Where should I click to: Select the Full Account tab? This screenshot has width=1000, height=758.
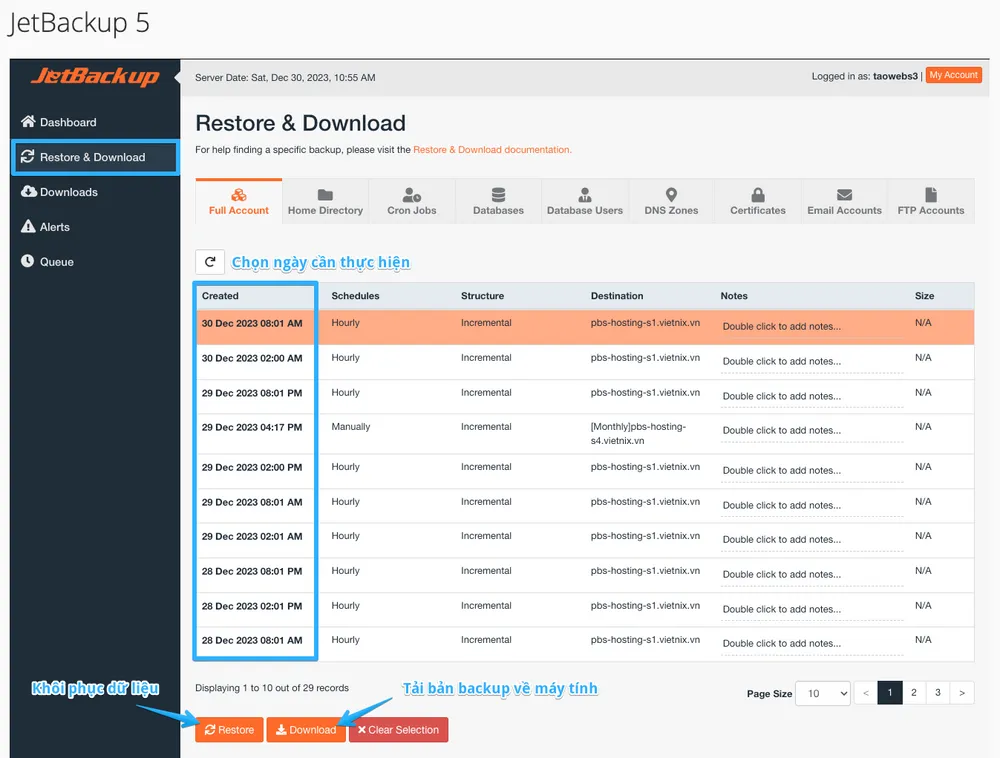pyautogui.click(x=239, y=201)
